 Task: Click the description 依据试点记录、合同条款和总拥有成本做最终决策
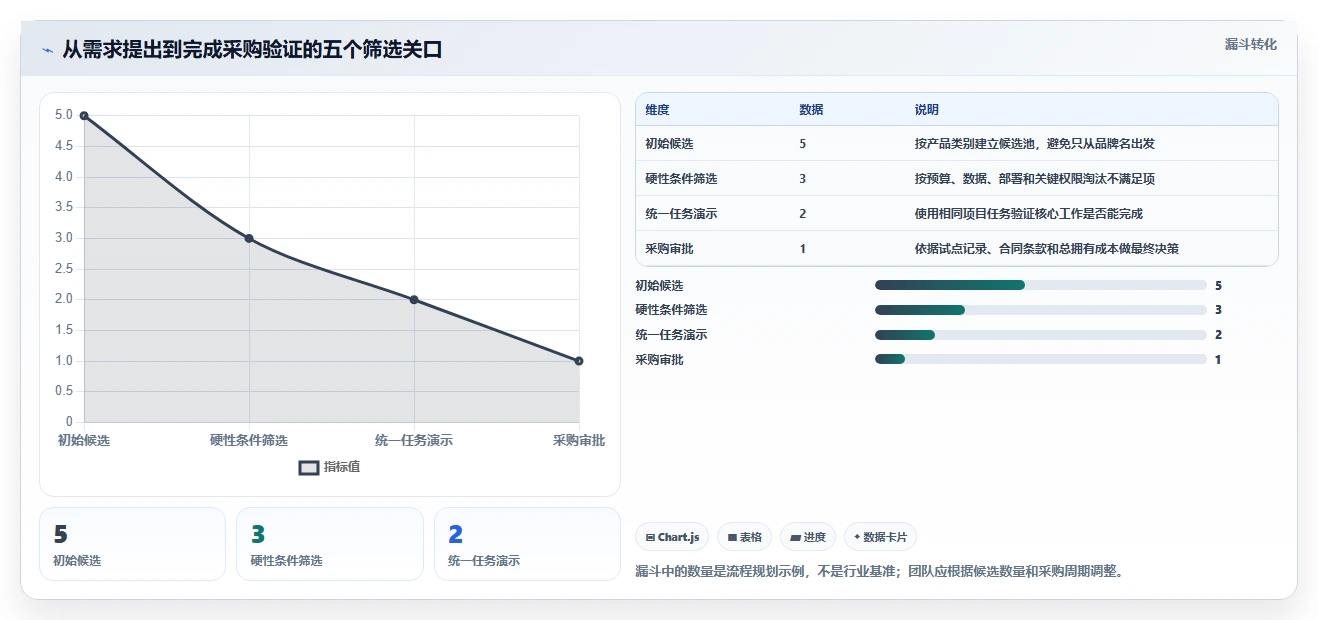(1047, 249)
